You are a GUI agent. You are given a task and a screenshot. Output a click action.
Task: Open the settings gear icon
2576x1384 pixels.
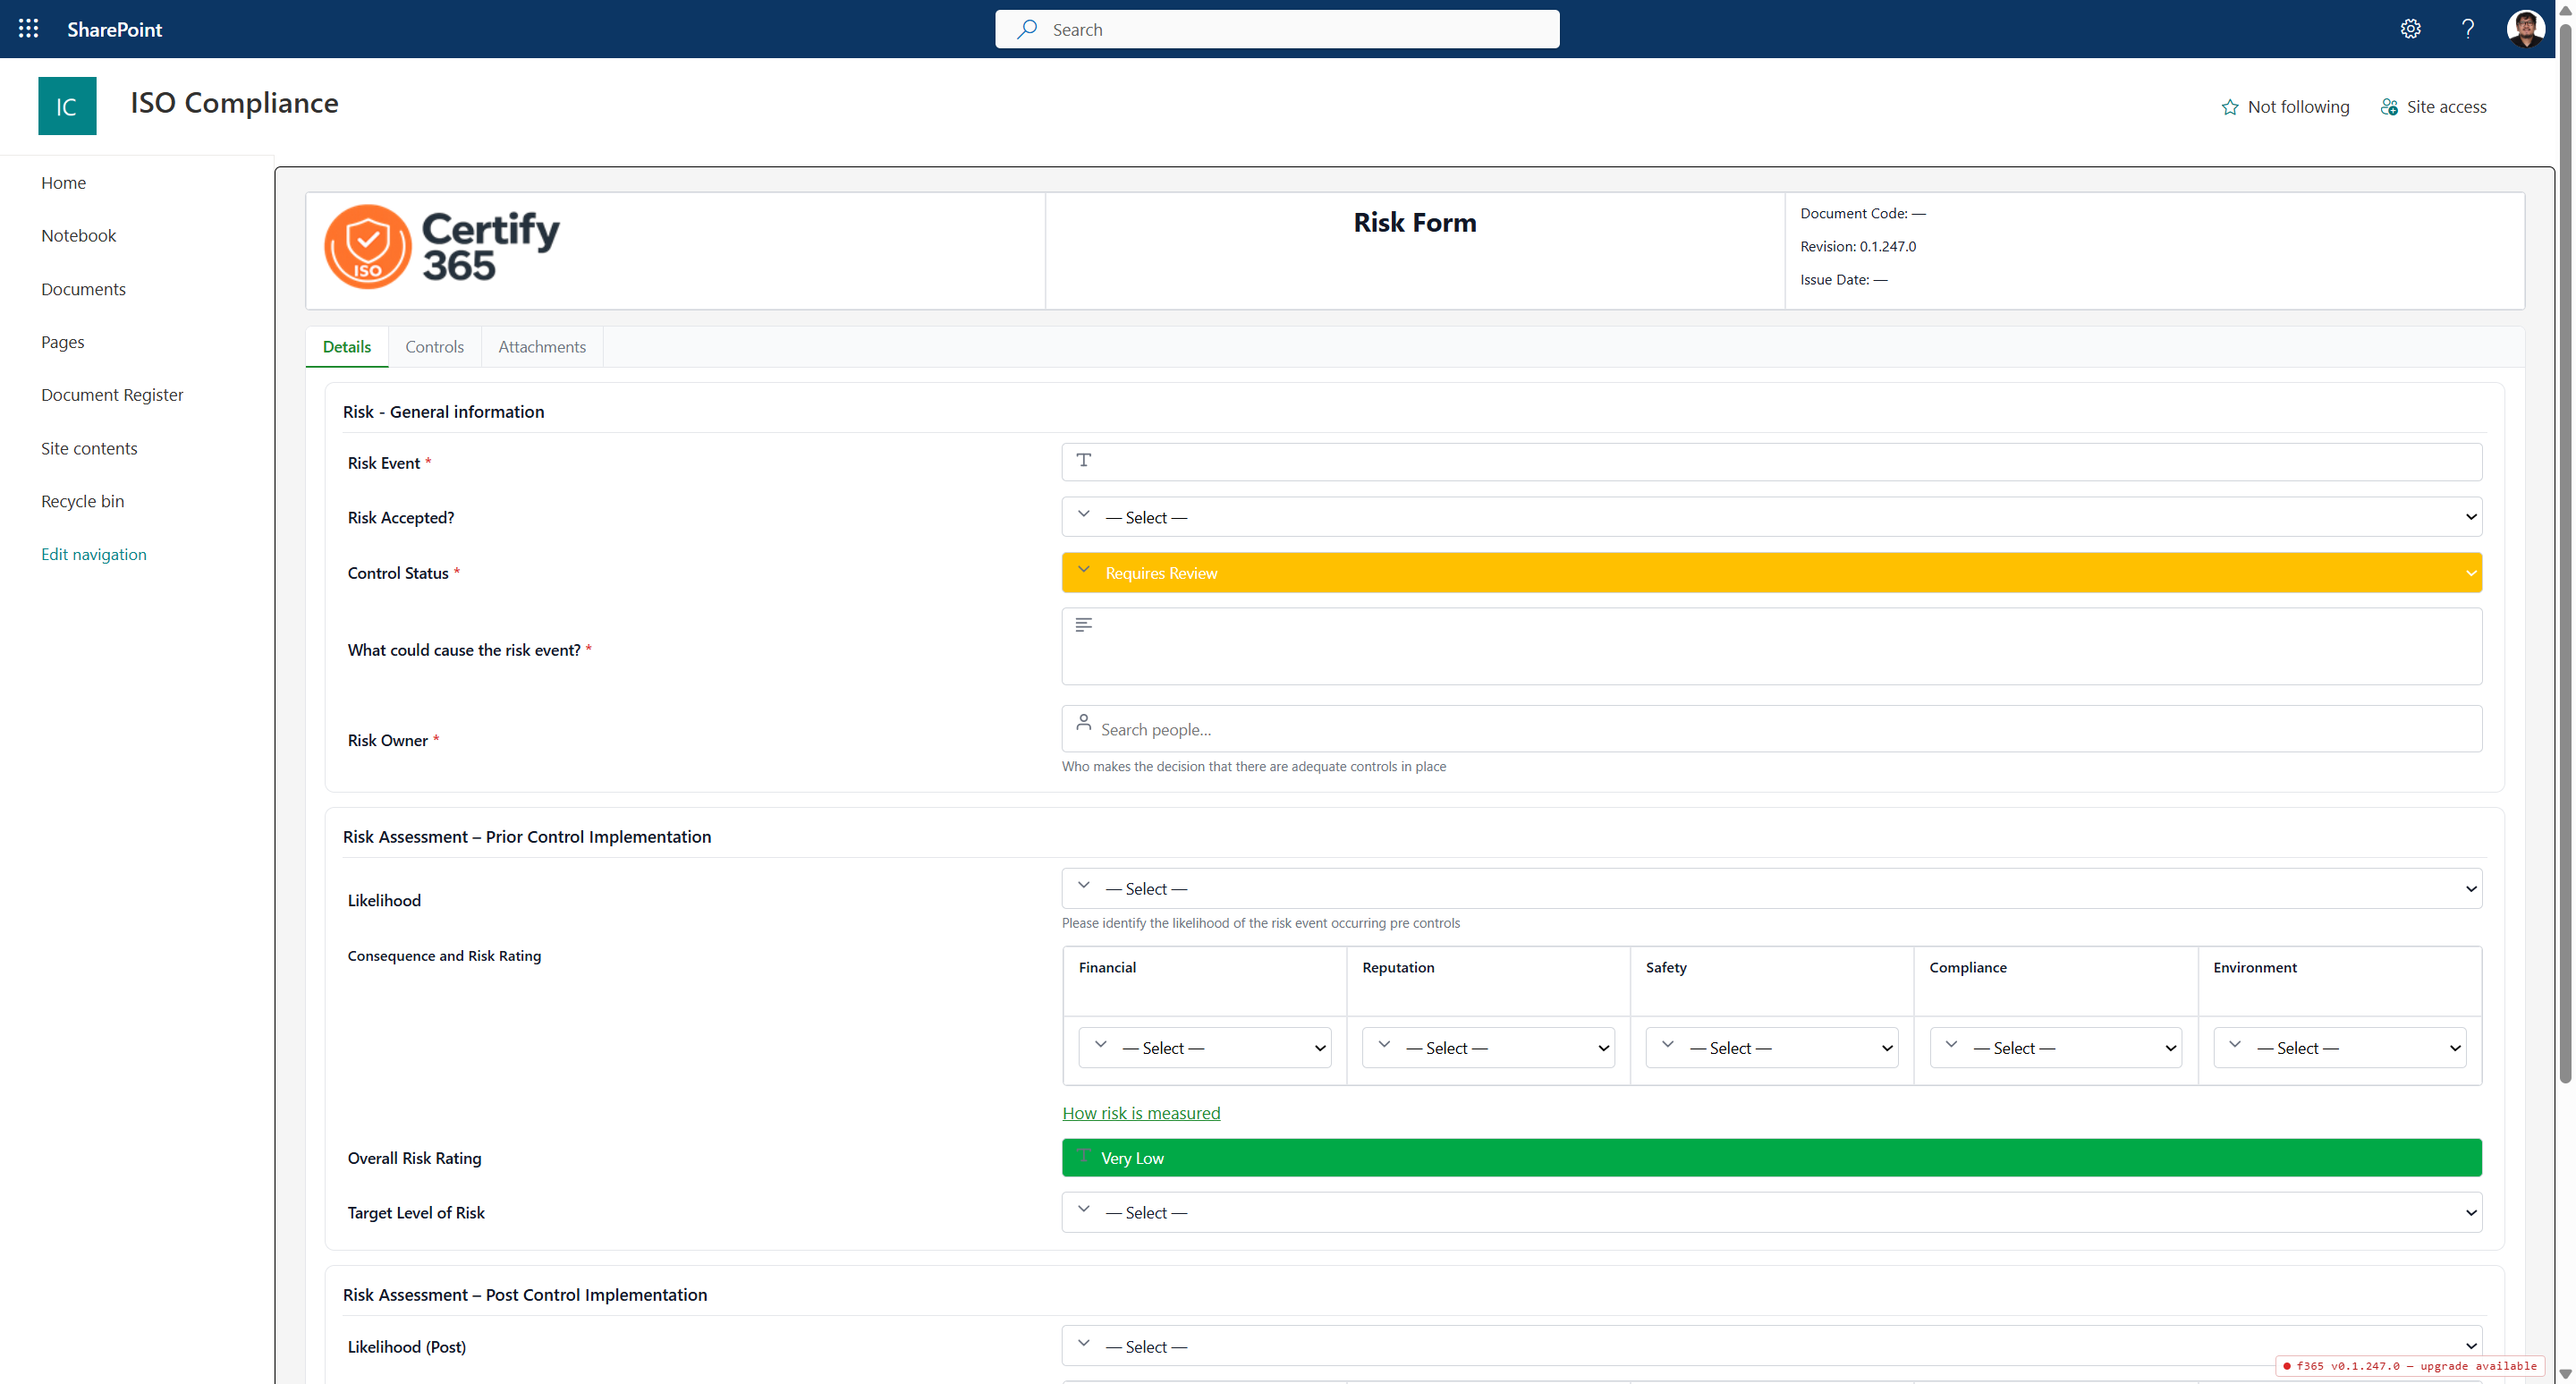pyautogui.click(x=2410, y=29)
